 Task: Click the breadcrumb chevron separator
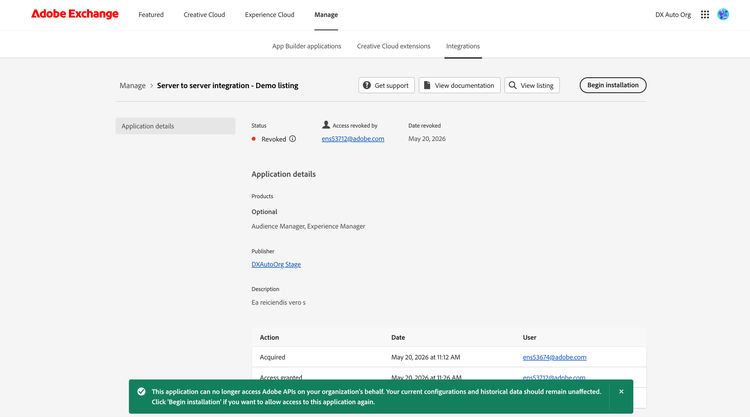pos(152,86)
